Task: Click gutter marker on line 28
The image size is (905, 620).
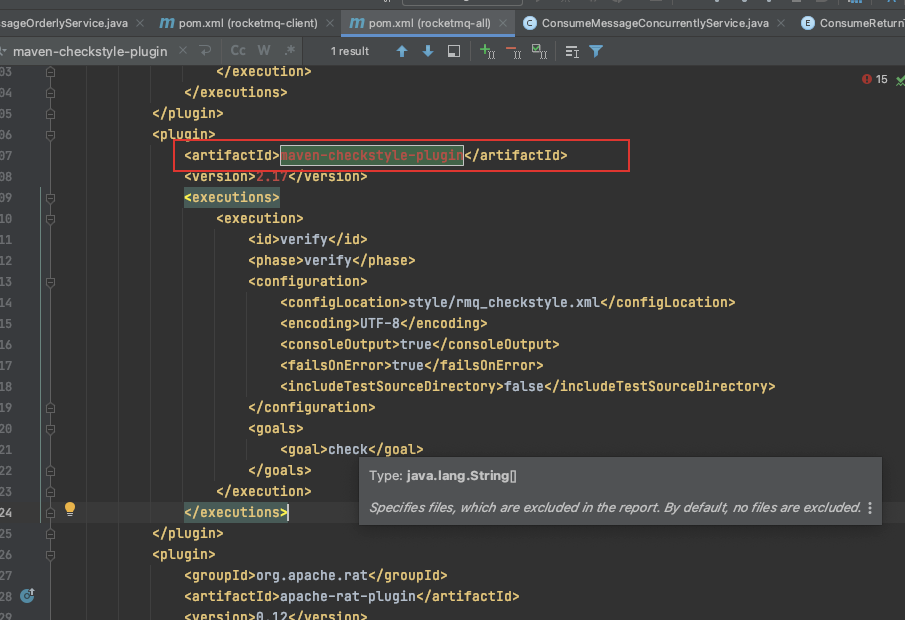Action: [27, 595]
